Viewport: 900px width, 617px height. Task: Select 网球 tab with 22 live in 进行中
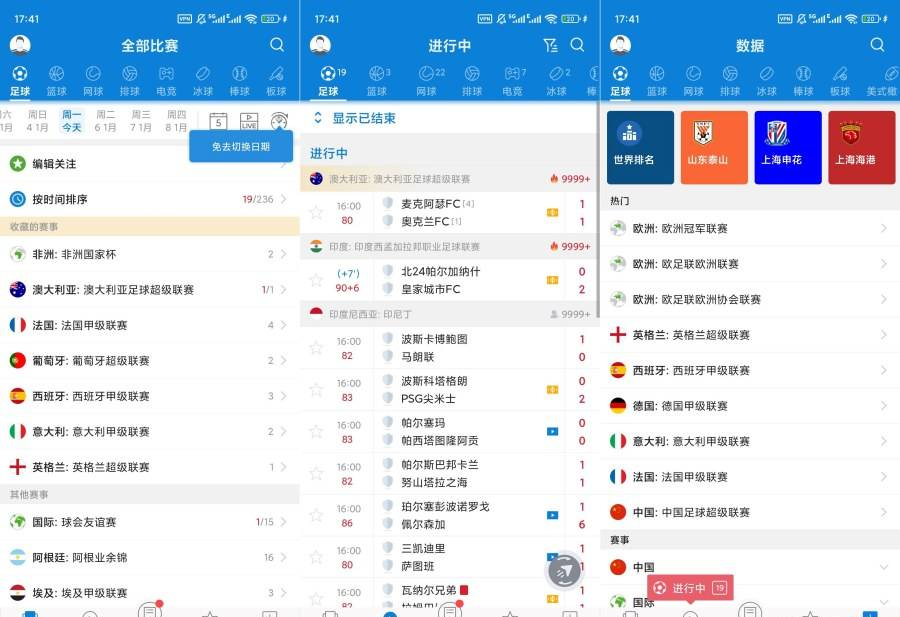click(430, 81)
